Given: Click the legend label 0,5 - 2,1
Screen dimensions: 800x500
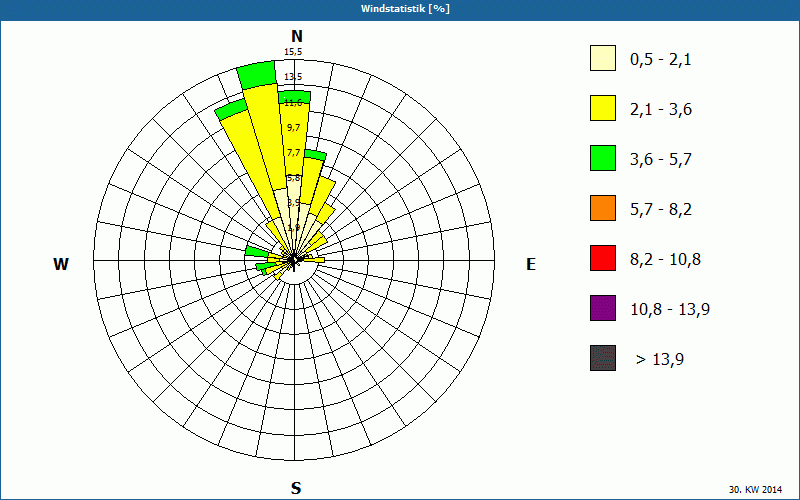Looking at the screenshot, I should (661, 60).
